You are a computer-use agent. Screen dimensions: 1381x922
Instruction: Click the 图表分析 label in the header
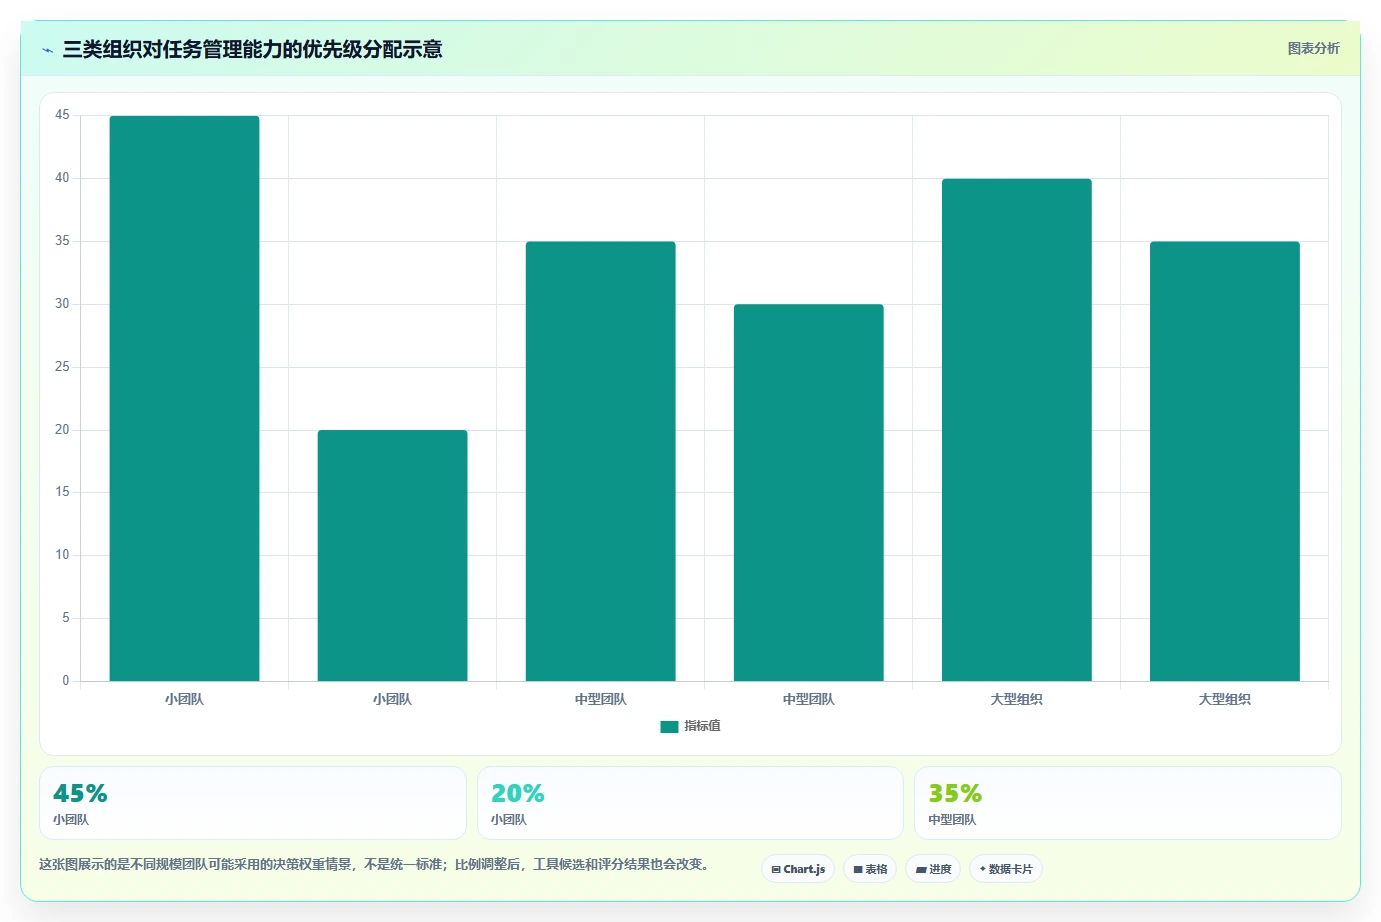pyautogui.click(x=1313, y=48)
